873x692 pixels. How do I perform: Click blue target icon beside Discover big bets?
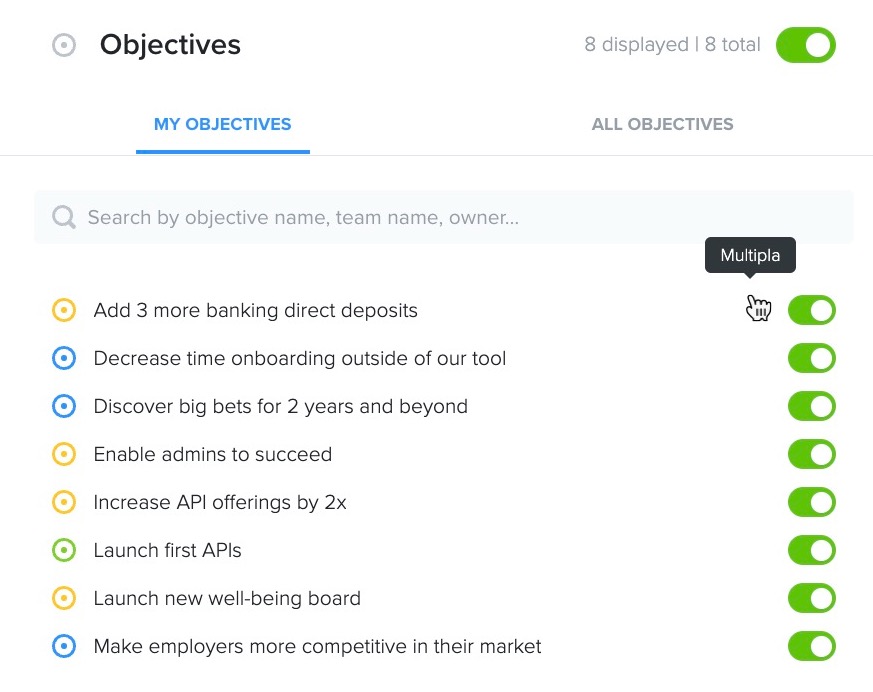pos(64,406)
